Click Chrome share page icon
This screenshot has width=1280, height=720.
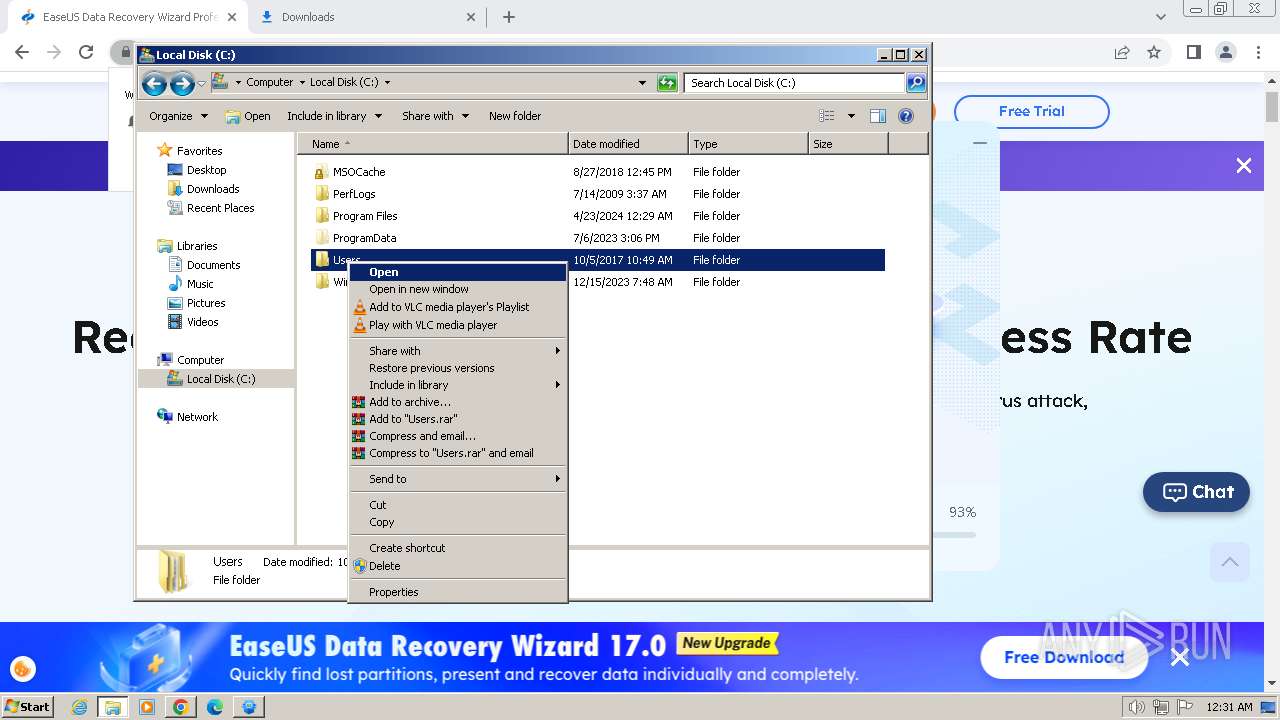pos(1122,52)
